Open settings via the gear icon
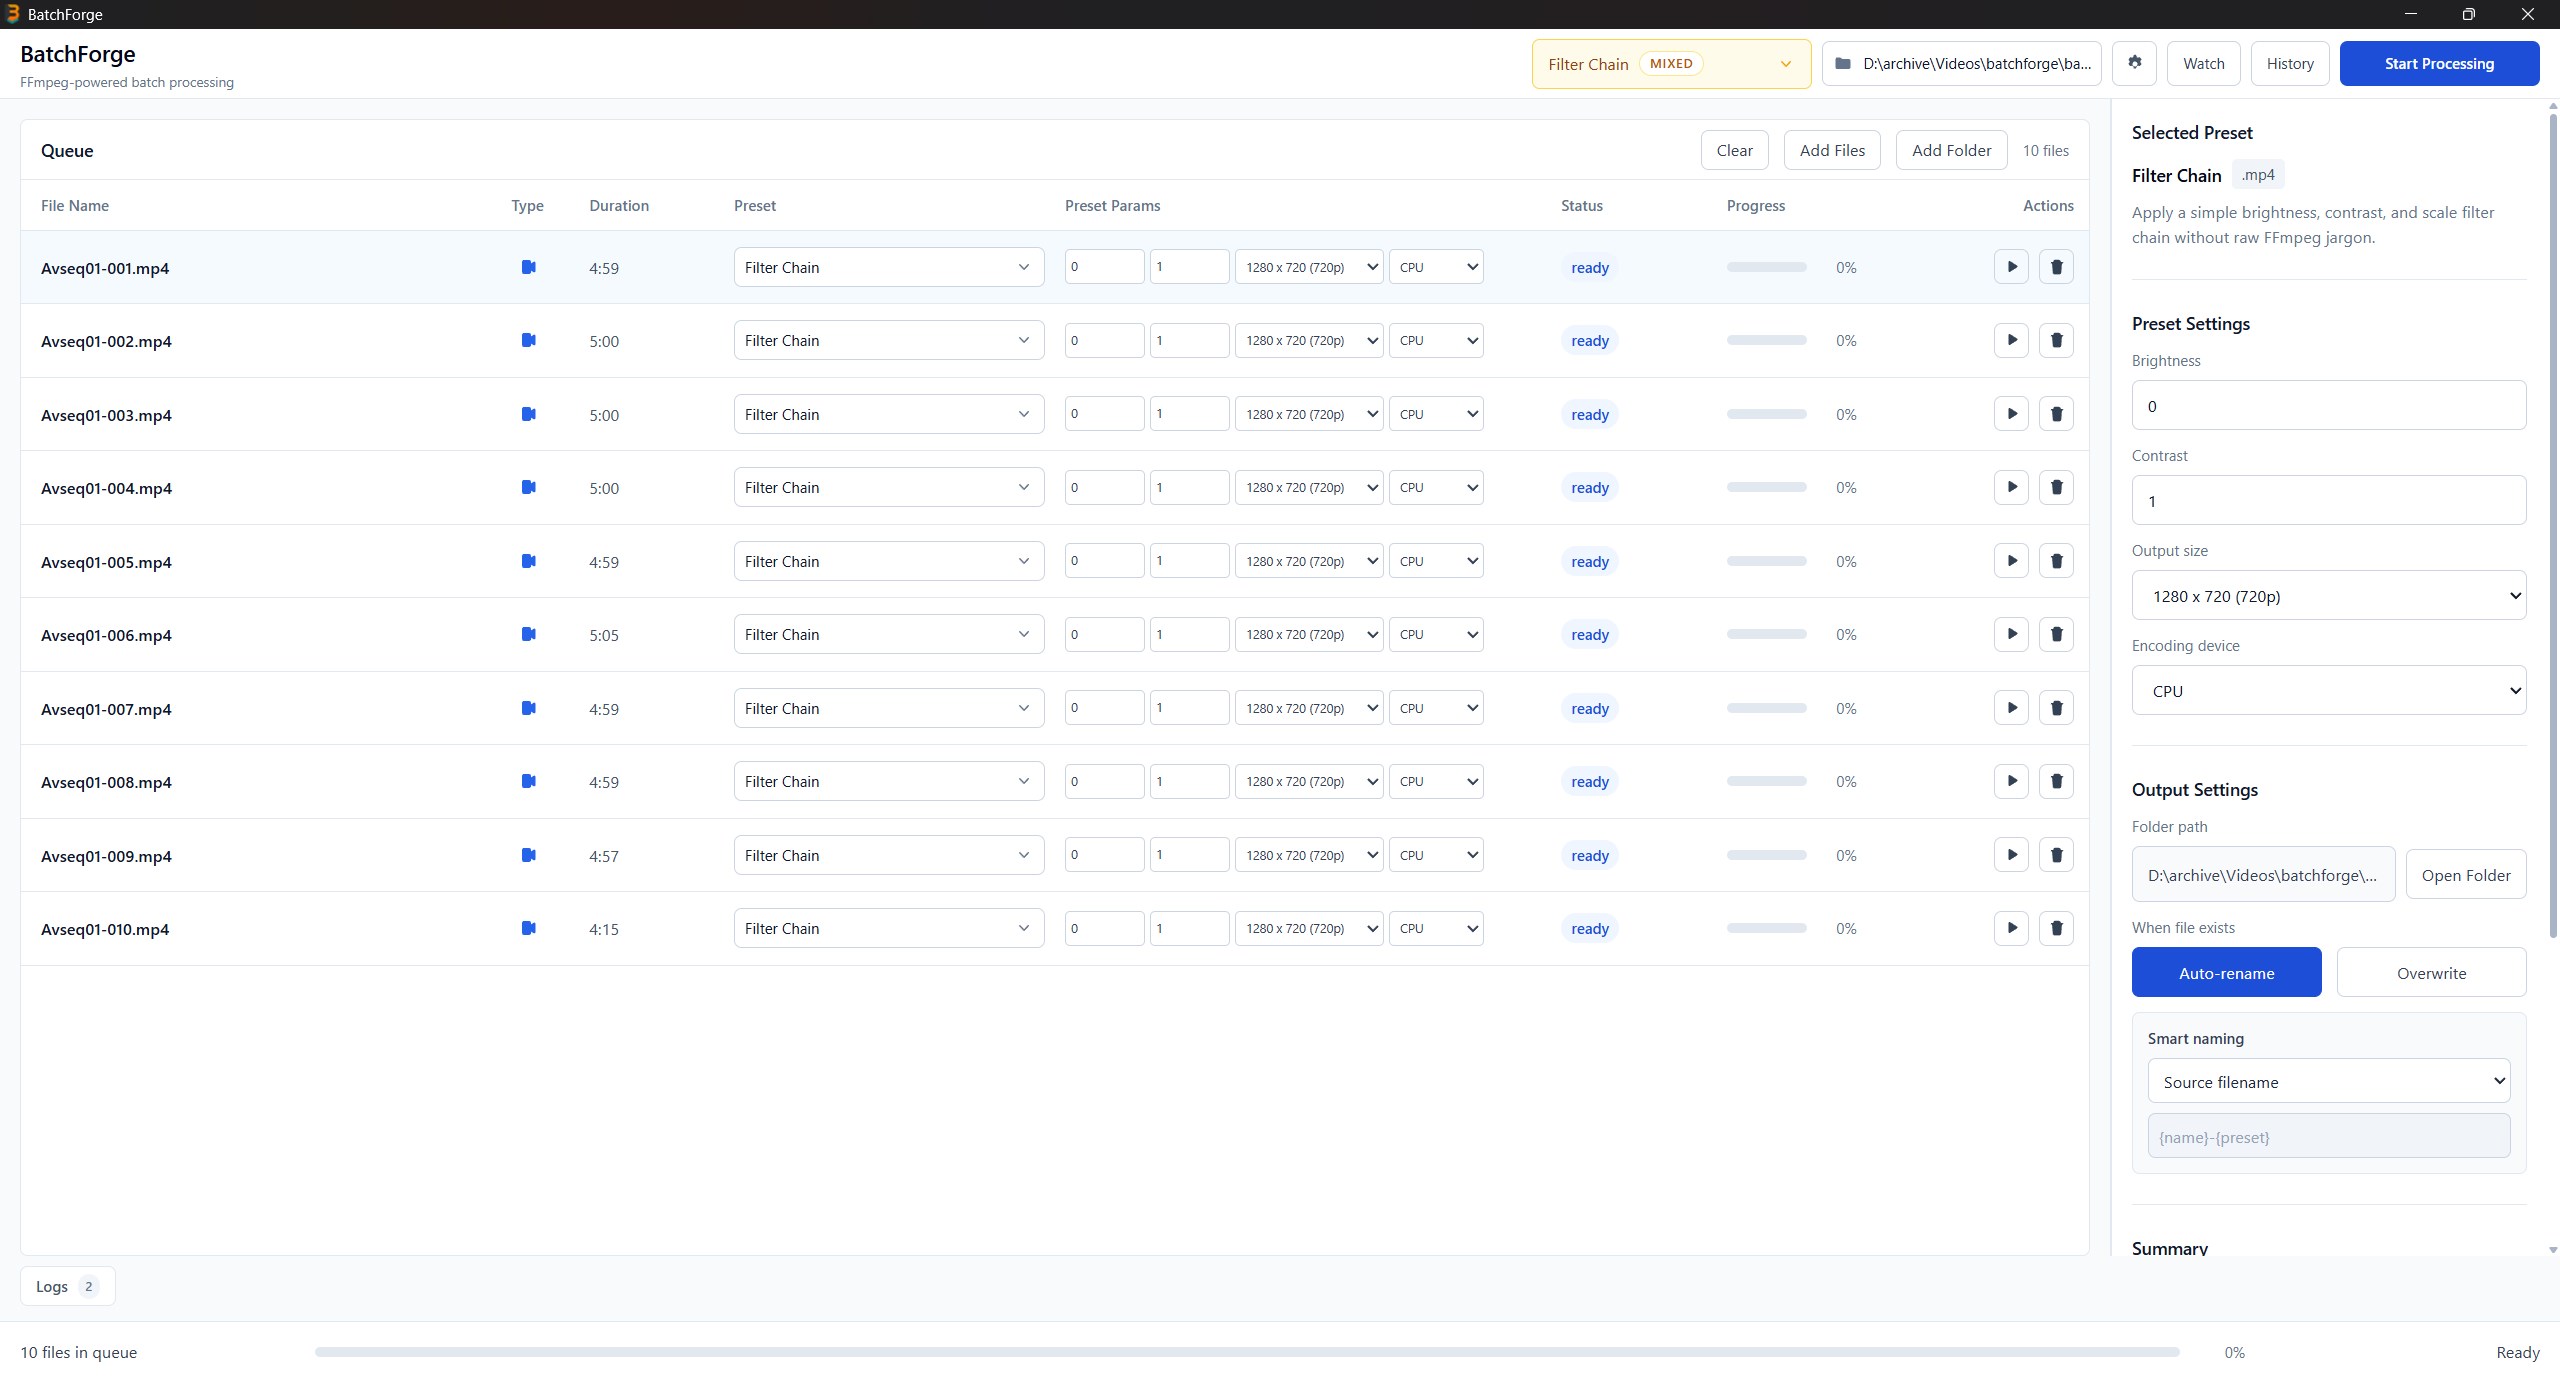The width and height of the screenshot is (2560, 1380). 2134,63
